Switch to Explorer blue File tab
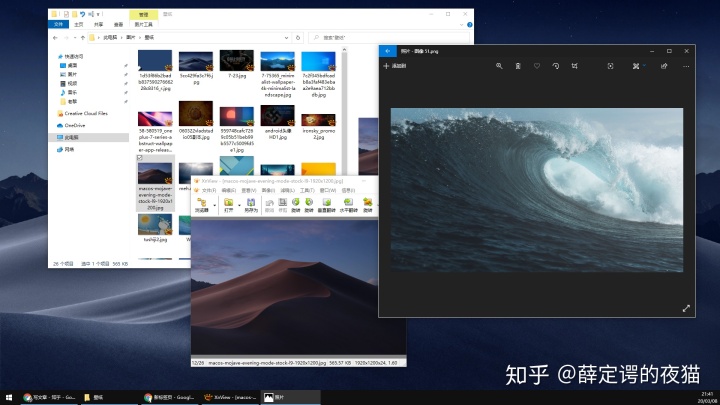 pyautogui.click(x=59, y=24)
